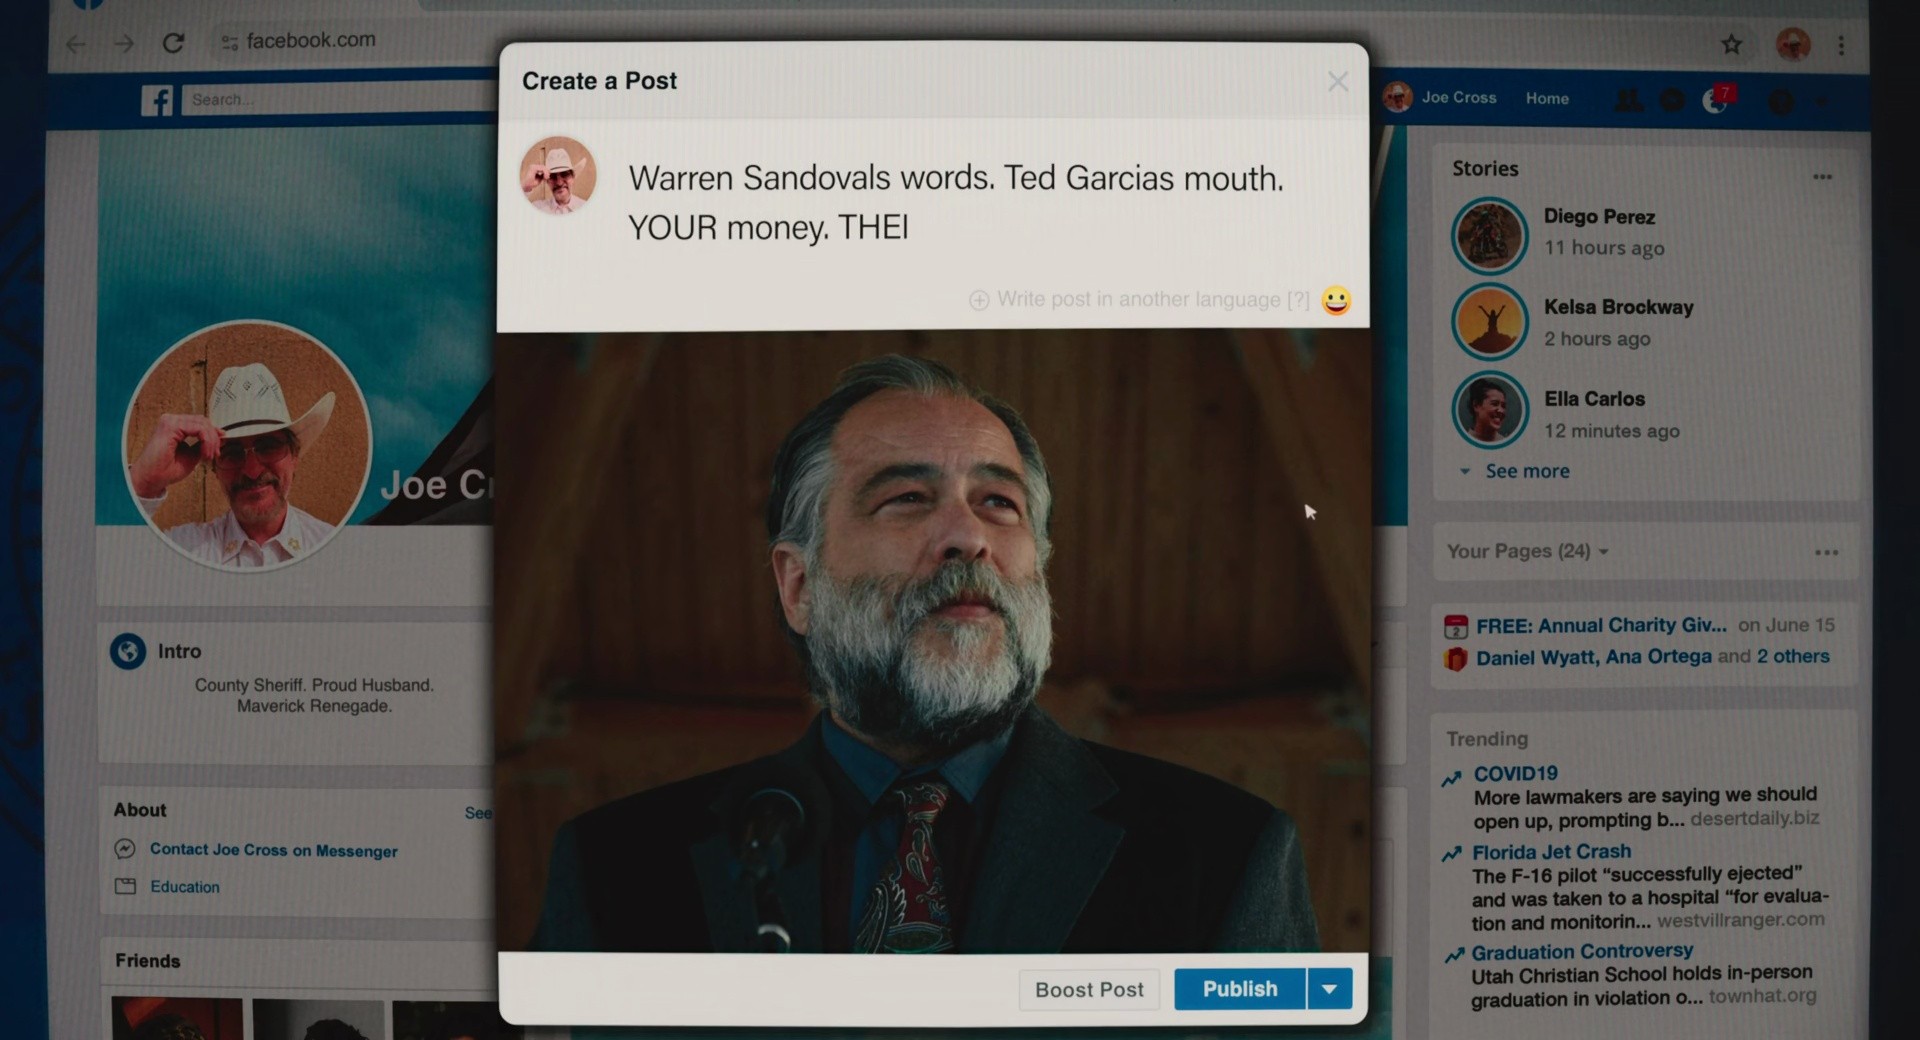
Task: Close the Create a Post dialog
Action: click(1338, 82)
